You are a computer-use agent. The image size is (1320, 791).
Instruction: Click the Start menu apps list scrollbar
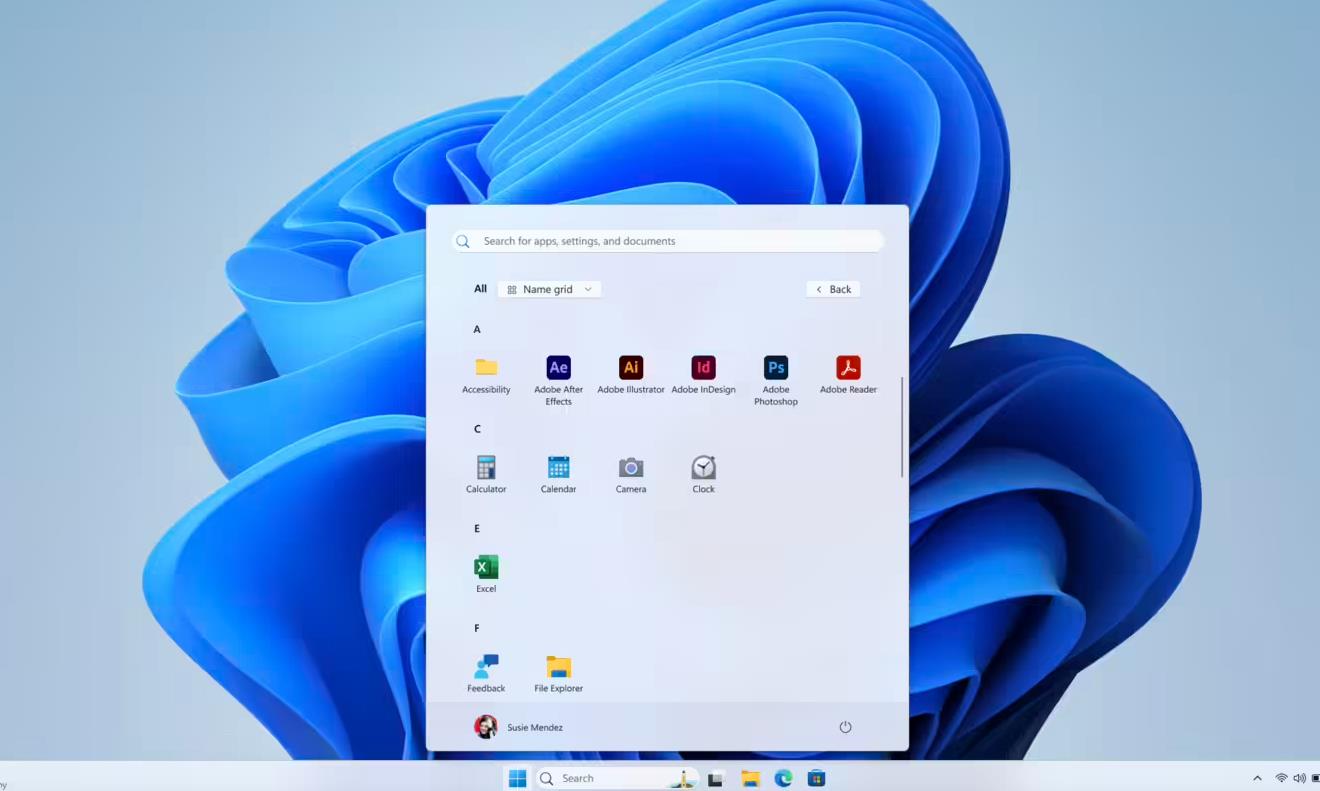(x=902, y=427)
